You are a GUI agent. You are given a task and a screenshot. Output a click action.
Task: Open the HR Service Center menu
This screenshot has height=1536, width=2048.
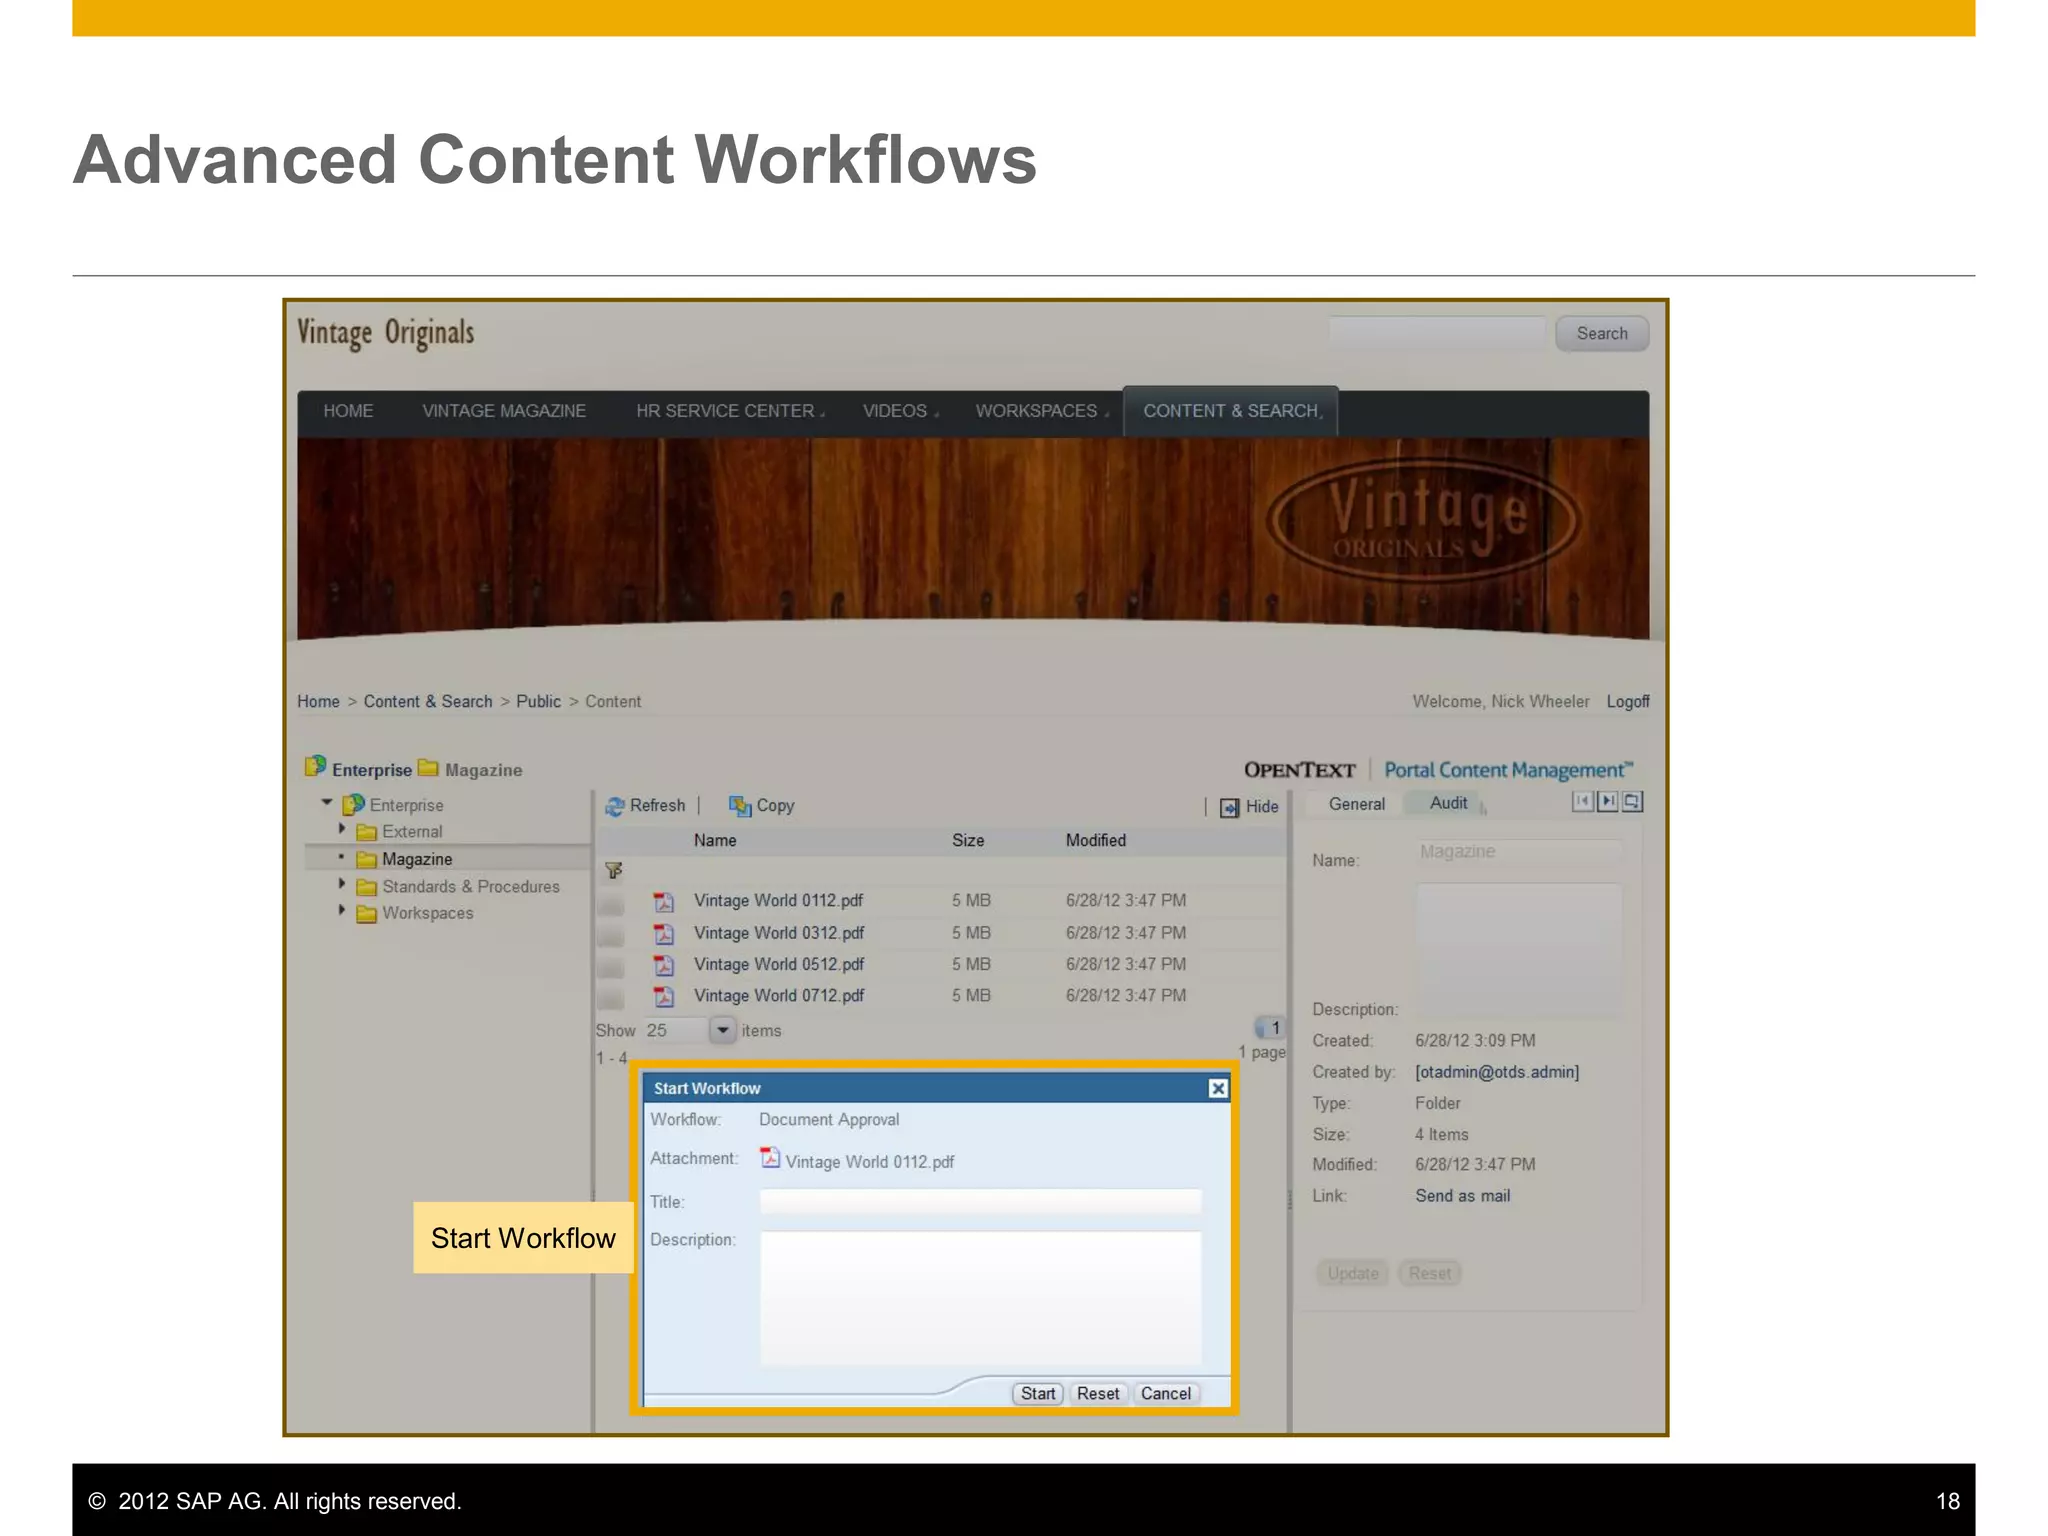pos(730,411)
